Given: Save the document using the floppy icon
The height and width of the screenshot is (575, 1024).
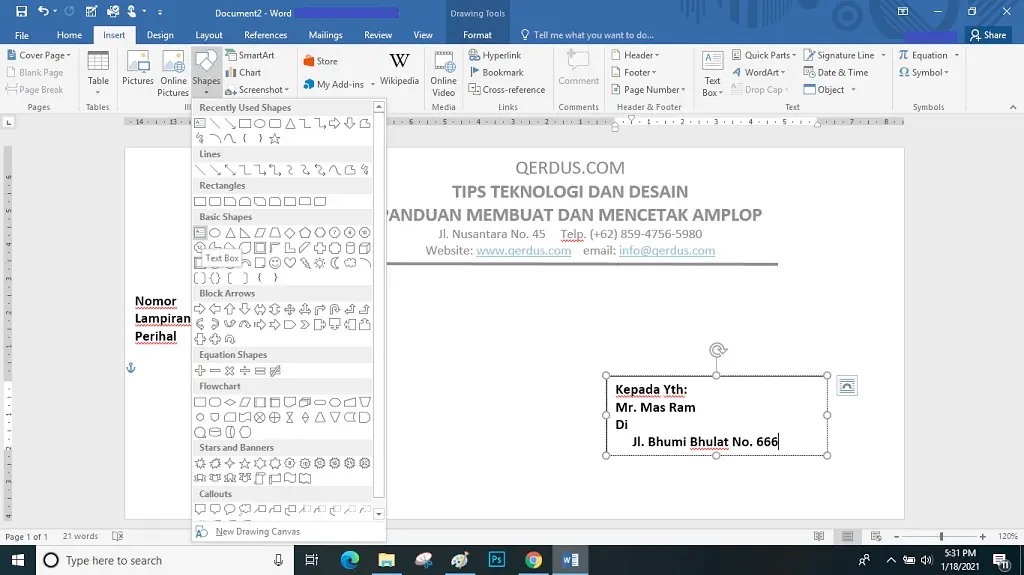Looking at the screenshot, I should pyautogui.click(x=22, y=11).
